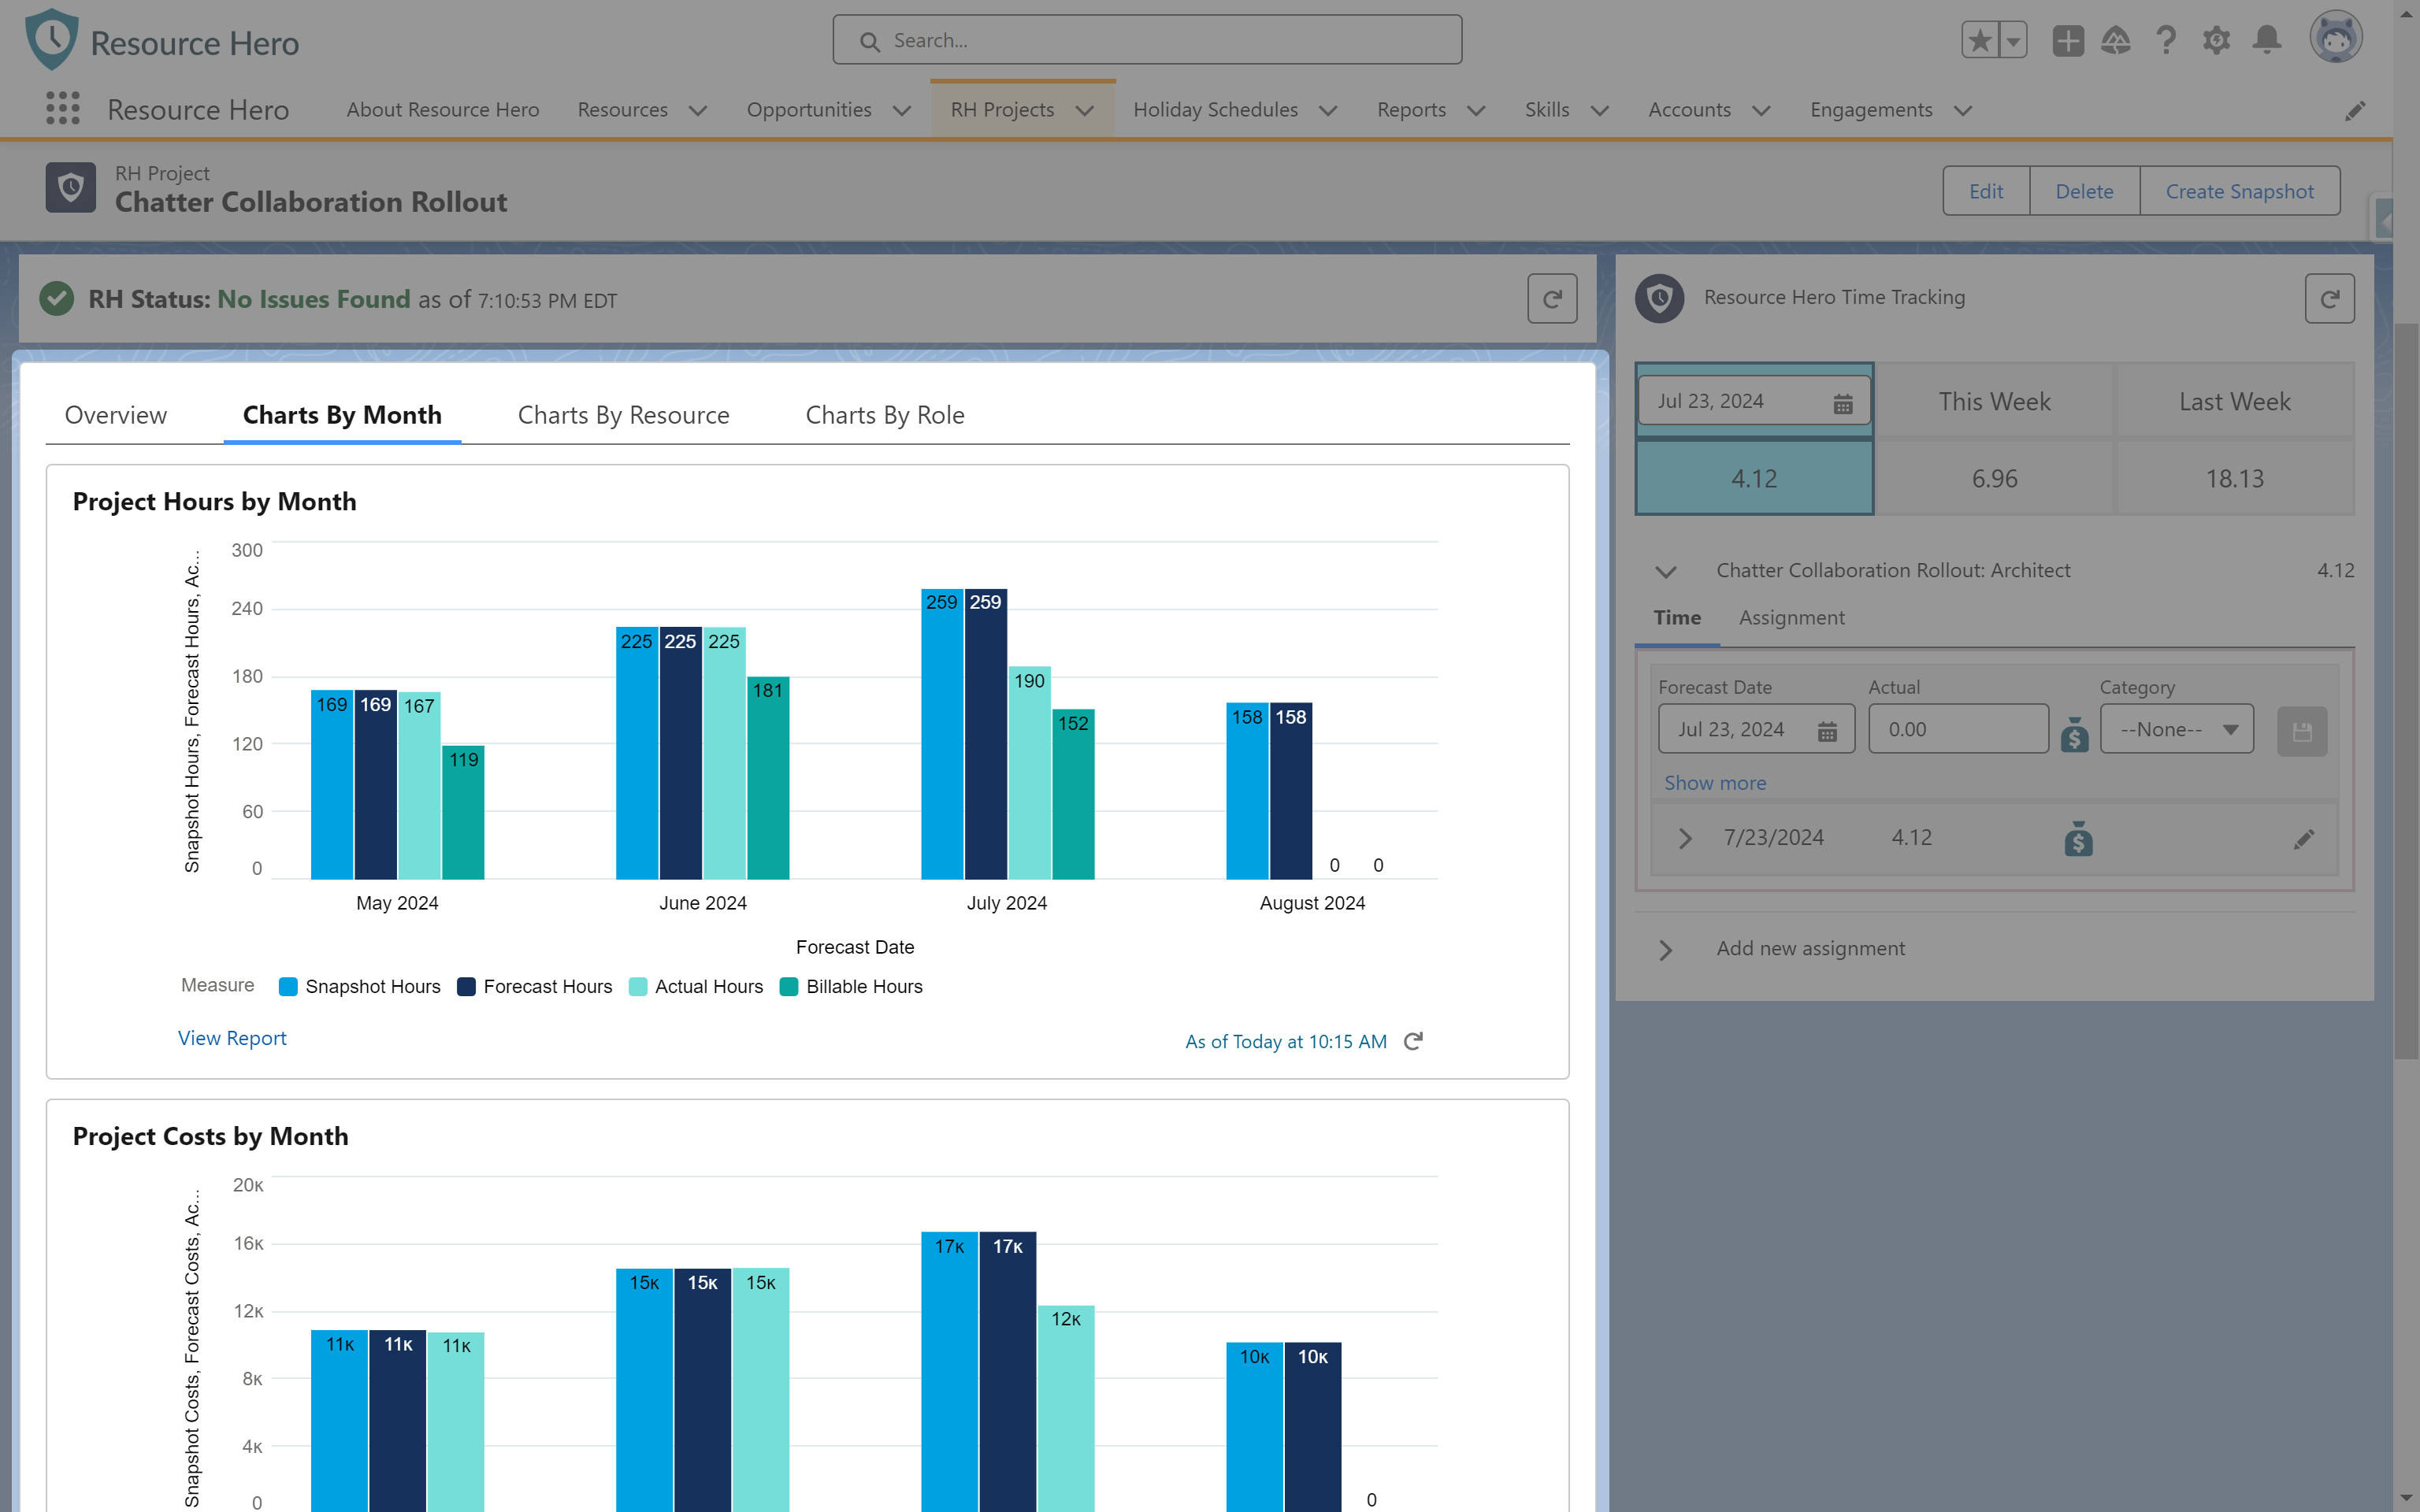Click the search magnifier icon
Screen dimensions: 2420x1512
pyautogui.click(x=869, y=41)
